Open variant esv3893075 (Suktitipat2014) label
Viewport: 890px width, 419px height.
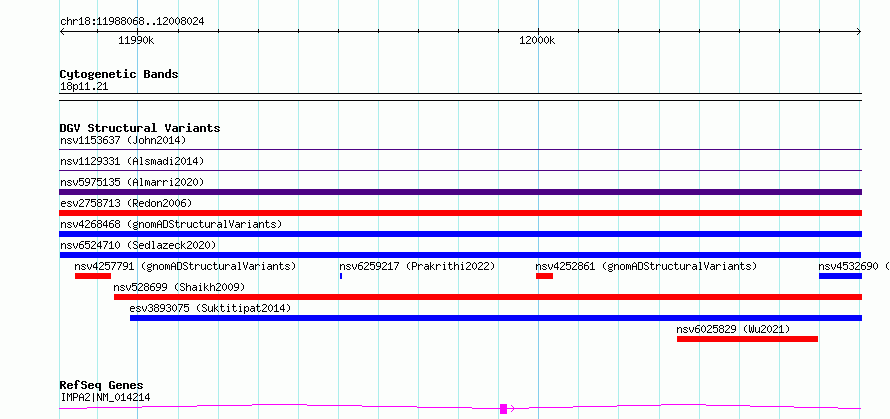(210, 308)
